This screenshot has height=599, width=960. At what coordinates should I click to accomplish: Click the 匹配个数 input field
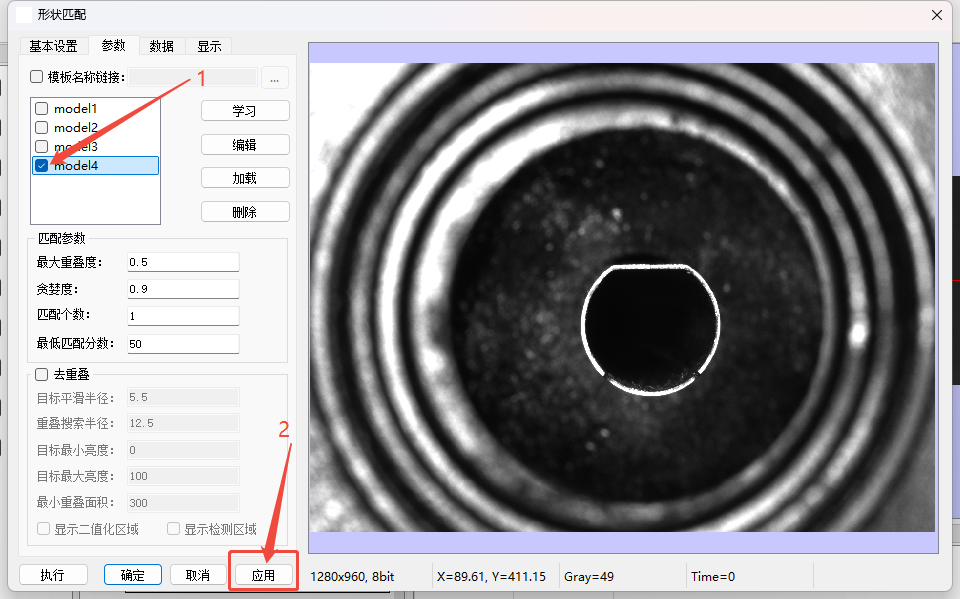click(183, 316)
